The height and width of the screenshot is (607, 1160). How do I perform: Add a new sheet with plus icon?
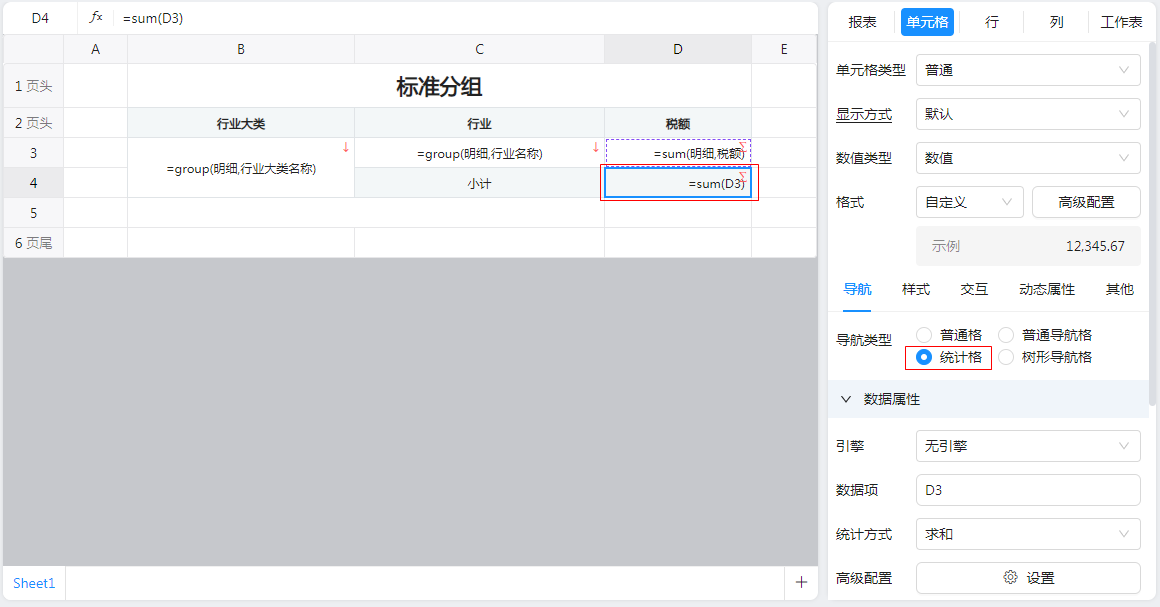click(801, 582)
